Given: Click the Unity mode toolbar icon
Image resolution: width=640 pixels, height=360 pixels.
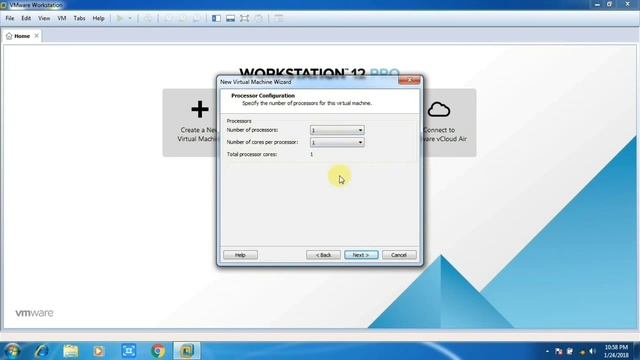Looking at the screenshot, I should click(259, 18).
